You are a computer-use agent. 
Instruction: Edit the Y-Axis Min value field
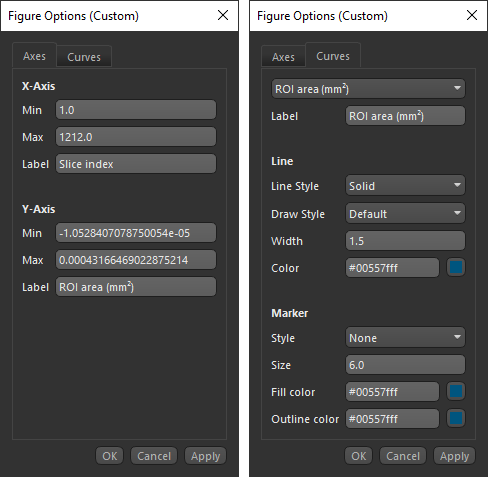pos(136,233)
